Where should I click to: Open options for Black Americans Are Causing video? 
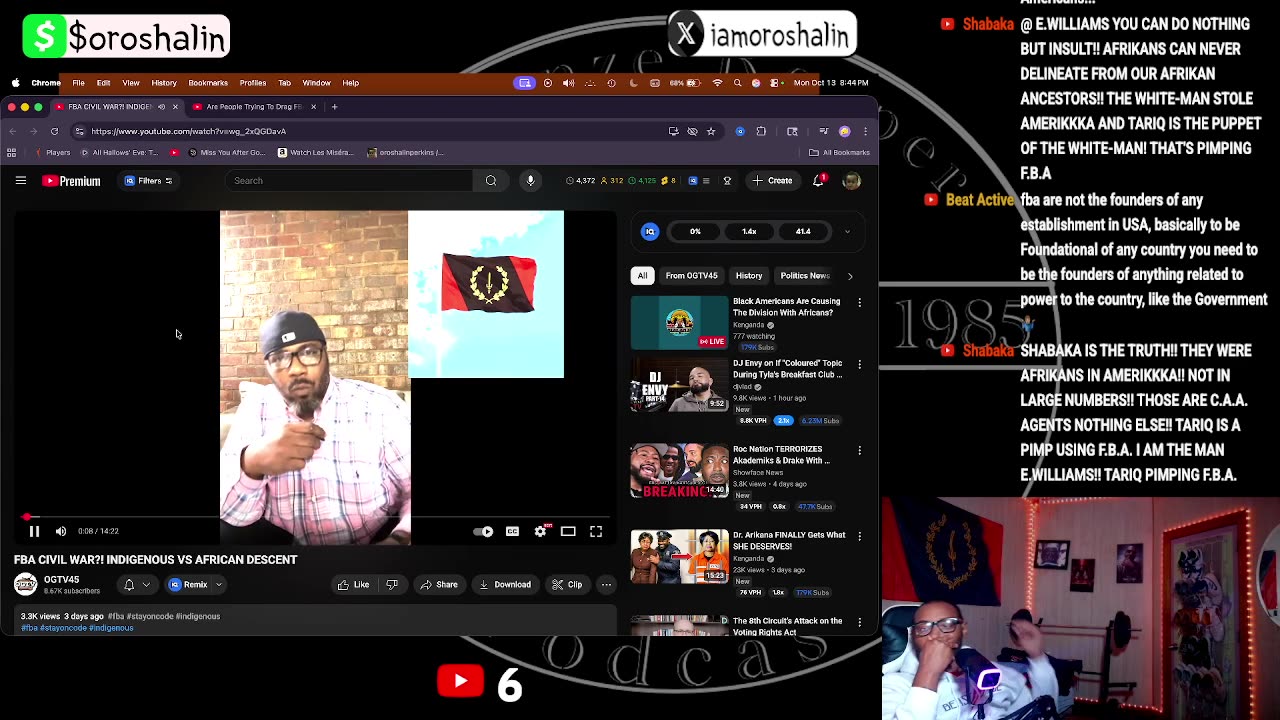click(859, 303)
